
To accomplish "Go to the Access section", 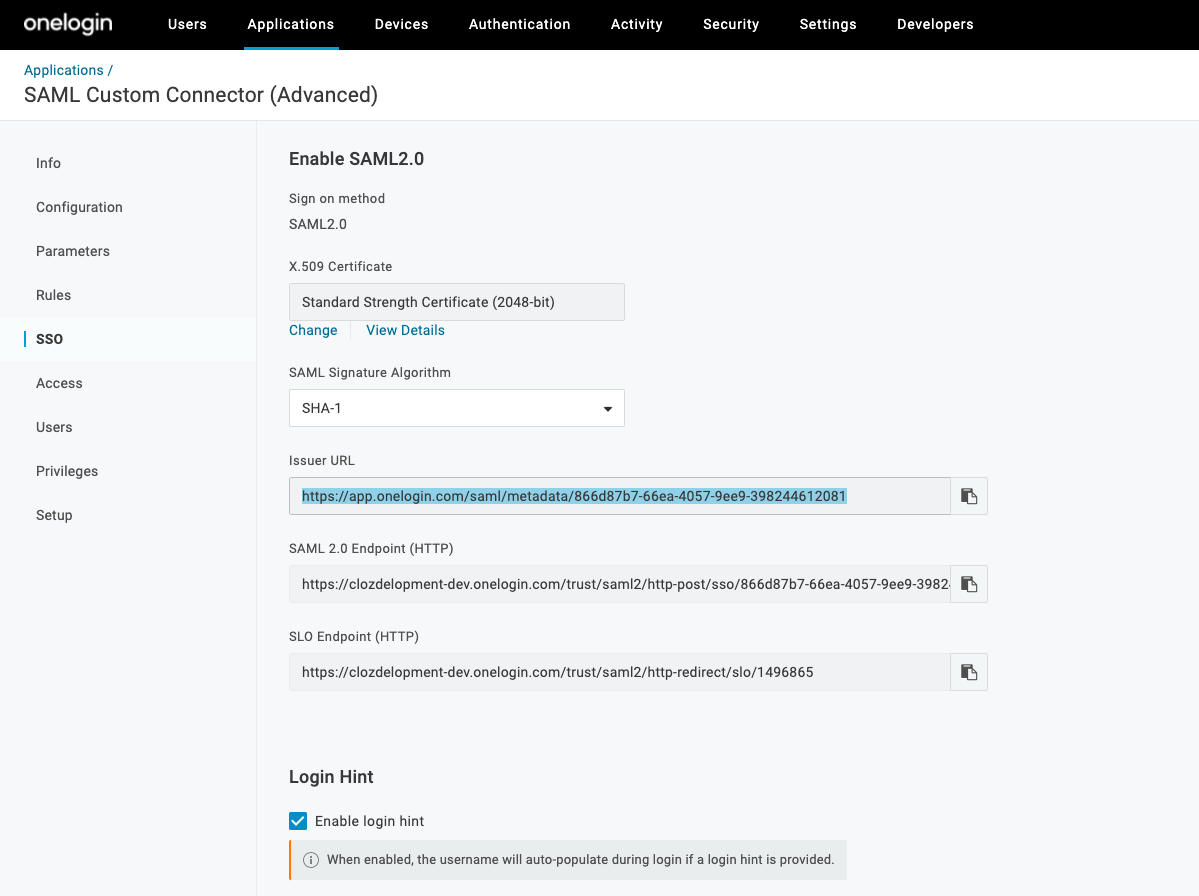I will 59,383.
